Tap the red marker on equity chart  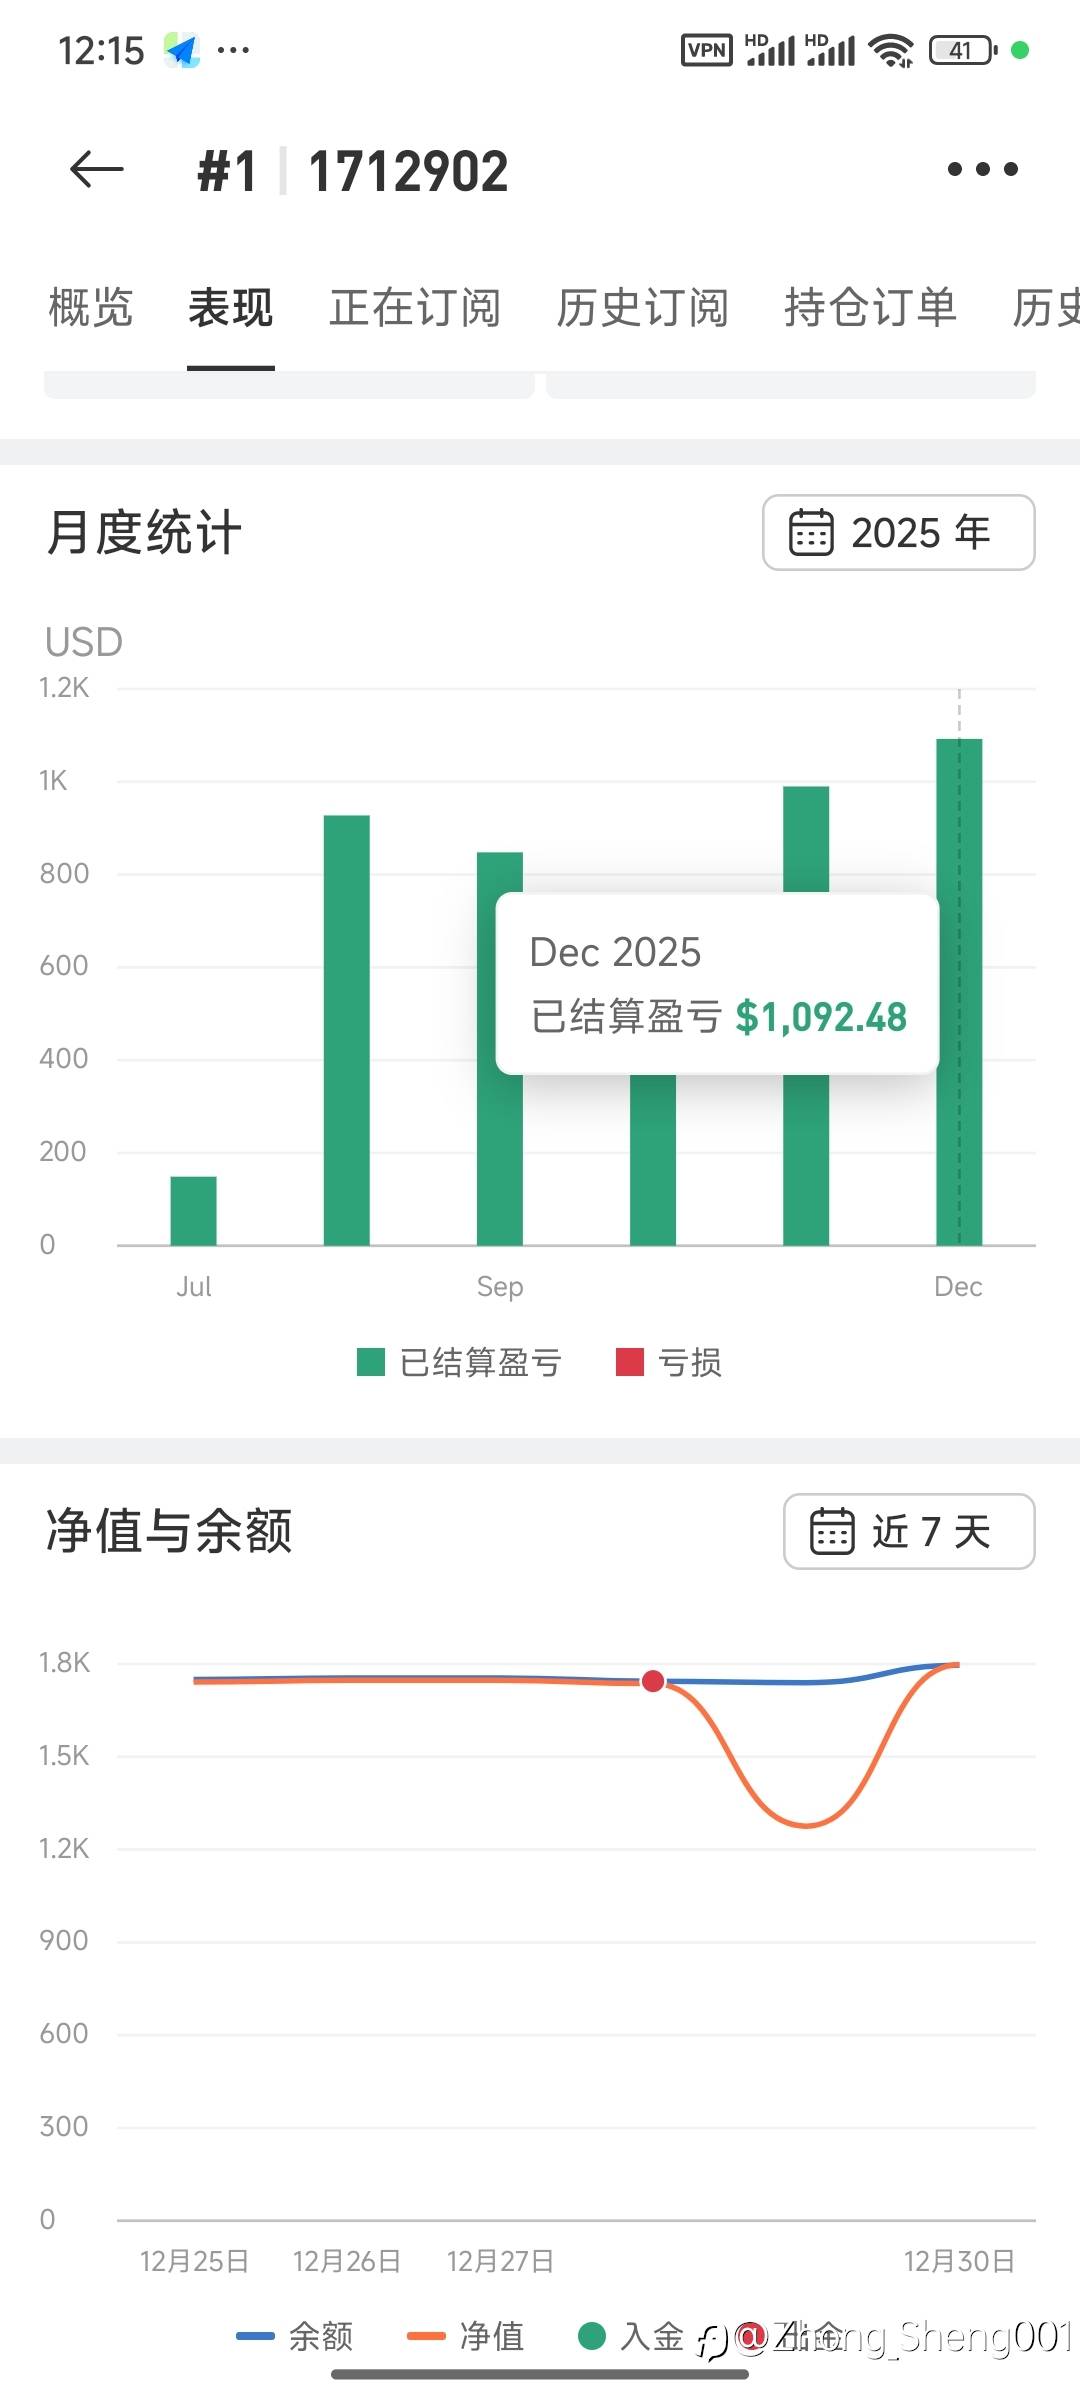[653, 1681]
